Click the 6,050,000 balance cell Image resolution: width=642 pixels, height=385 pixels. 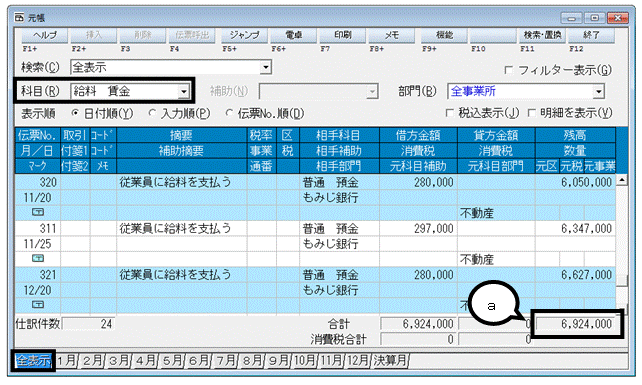(x=575, y=182)
